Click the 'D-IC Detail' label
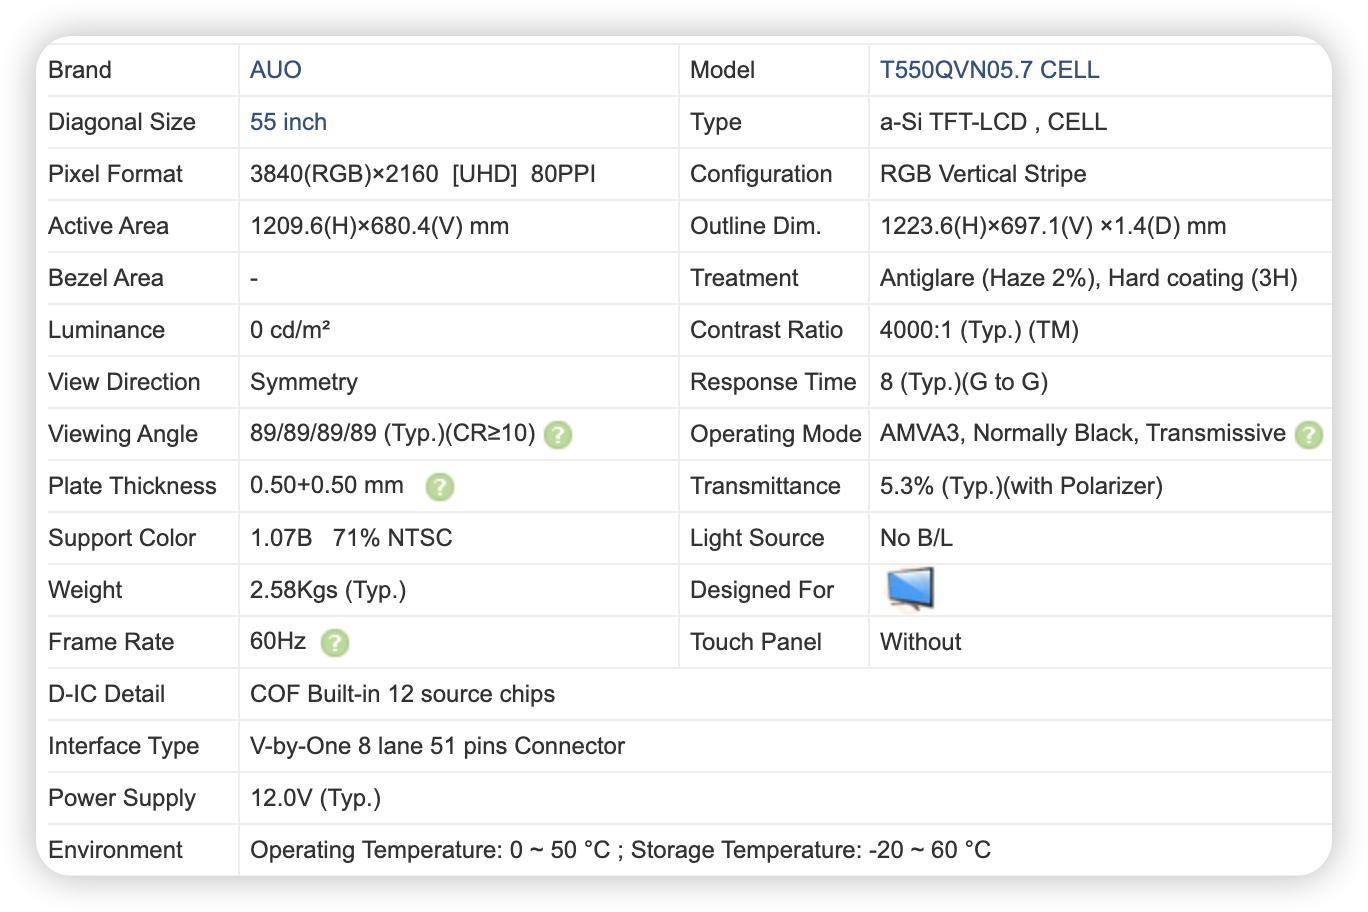Viewport: 1368px width, 912px height. click(106, 694)
